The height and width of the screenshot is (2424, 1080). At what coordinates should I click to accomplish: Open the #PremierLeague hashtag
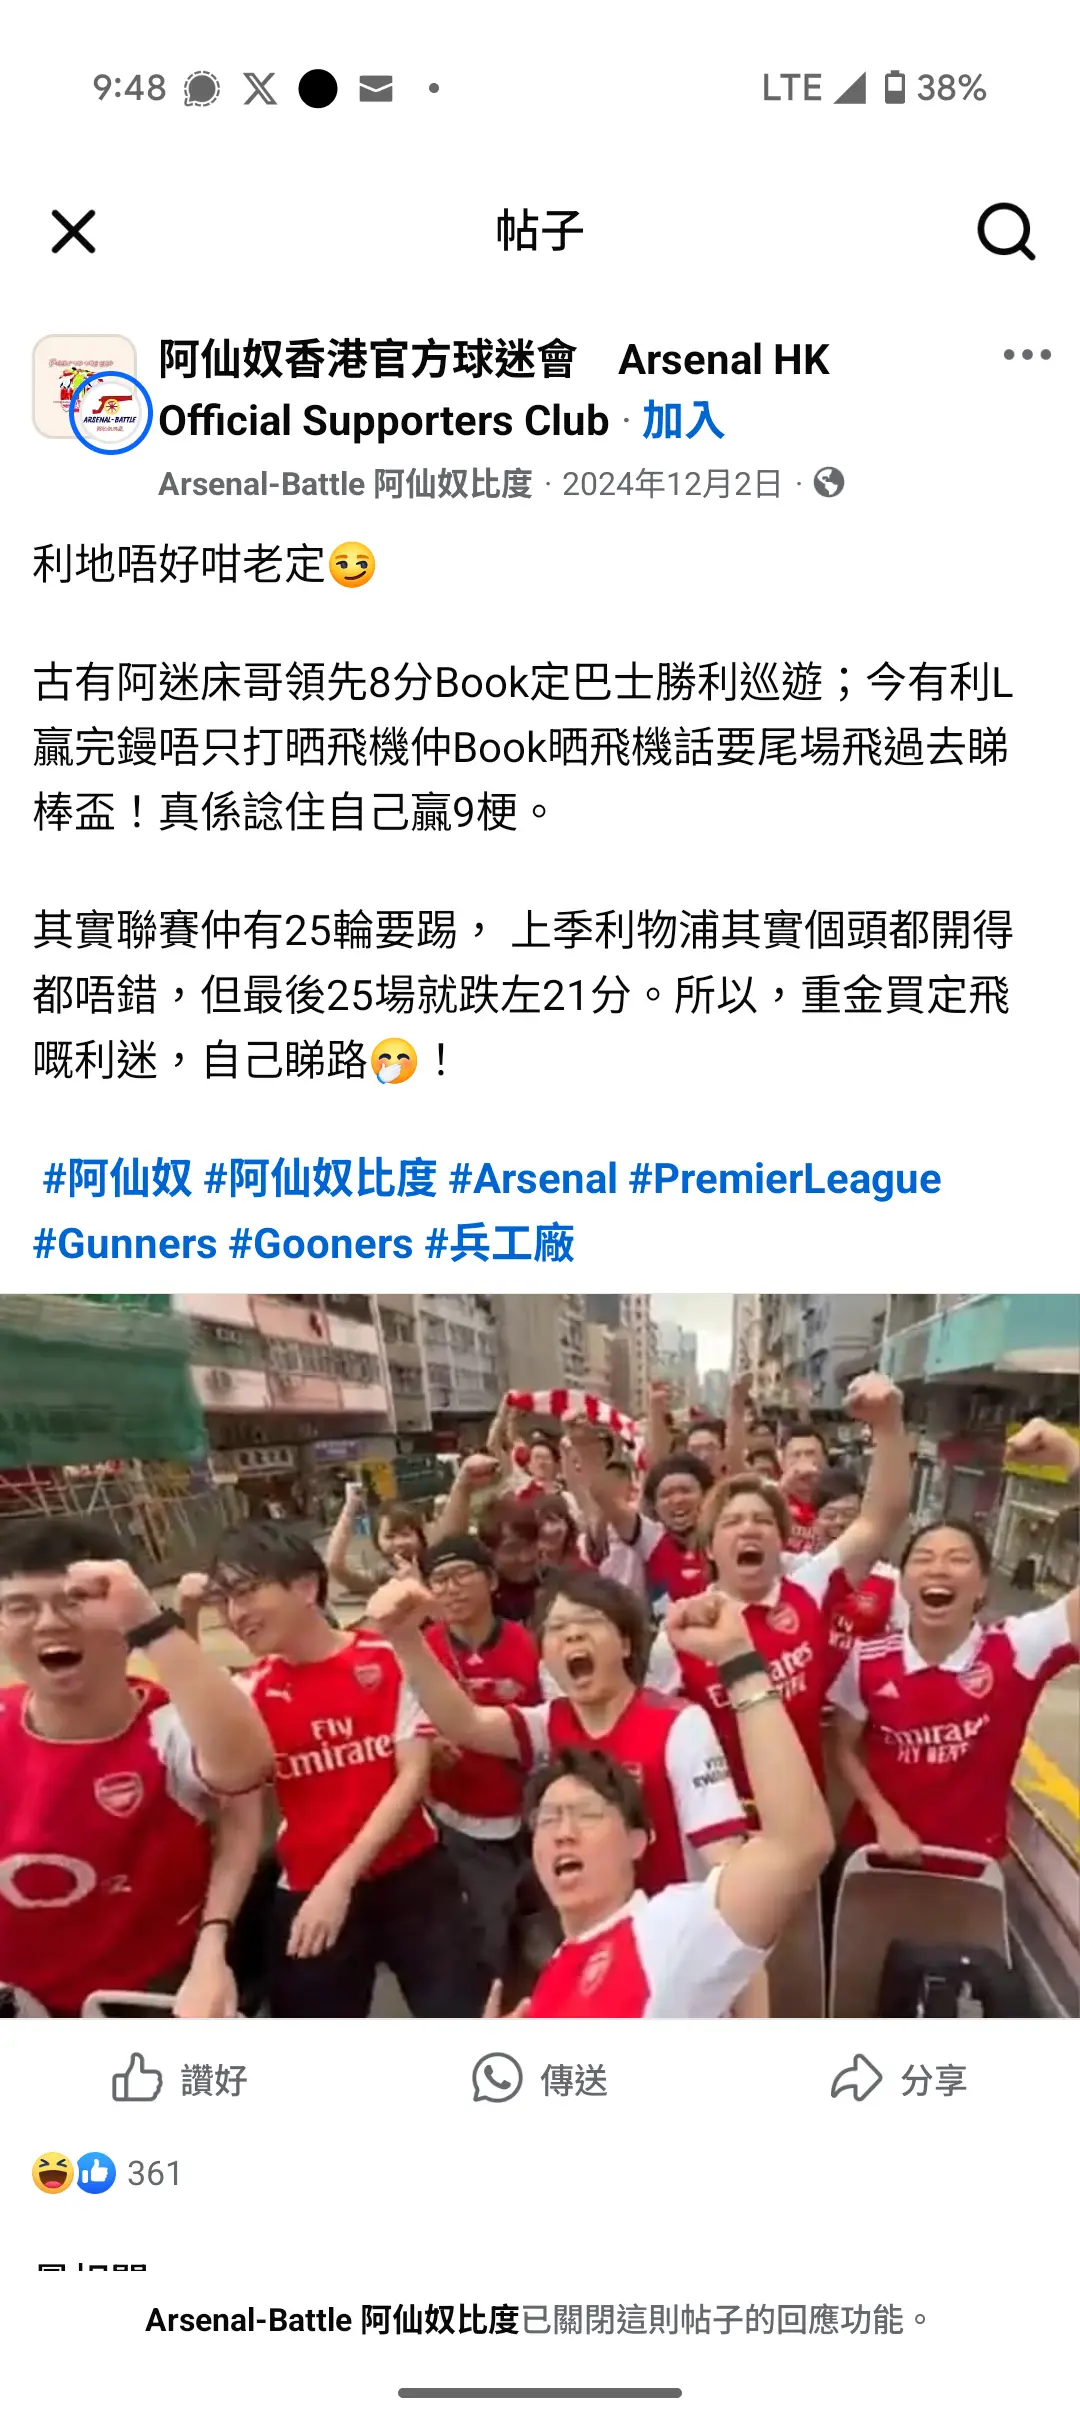click(785, 1178)
